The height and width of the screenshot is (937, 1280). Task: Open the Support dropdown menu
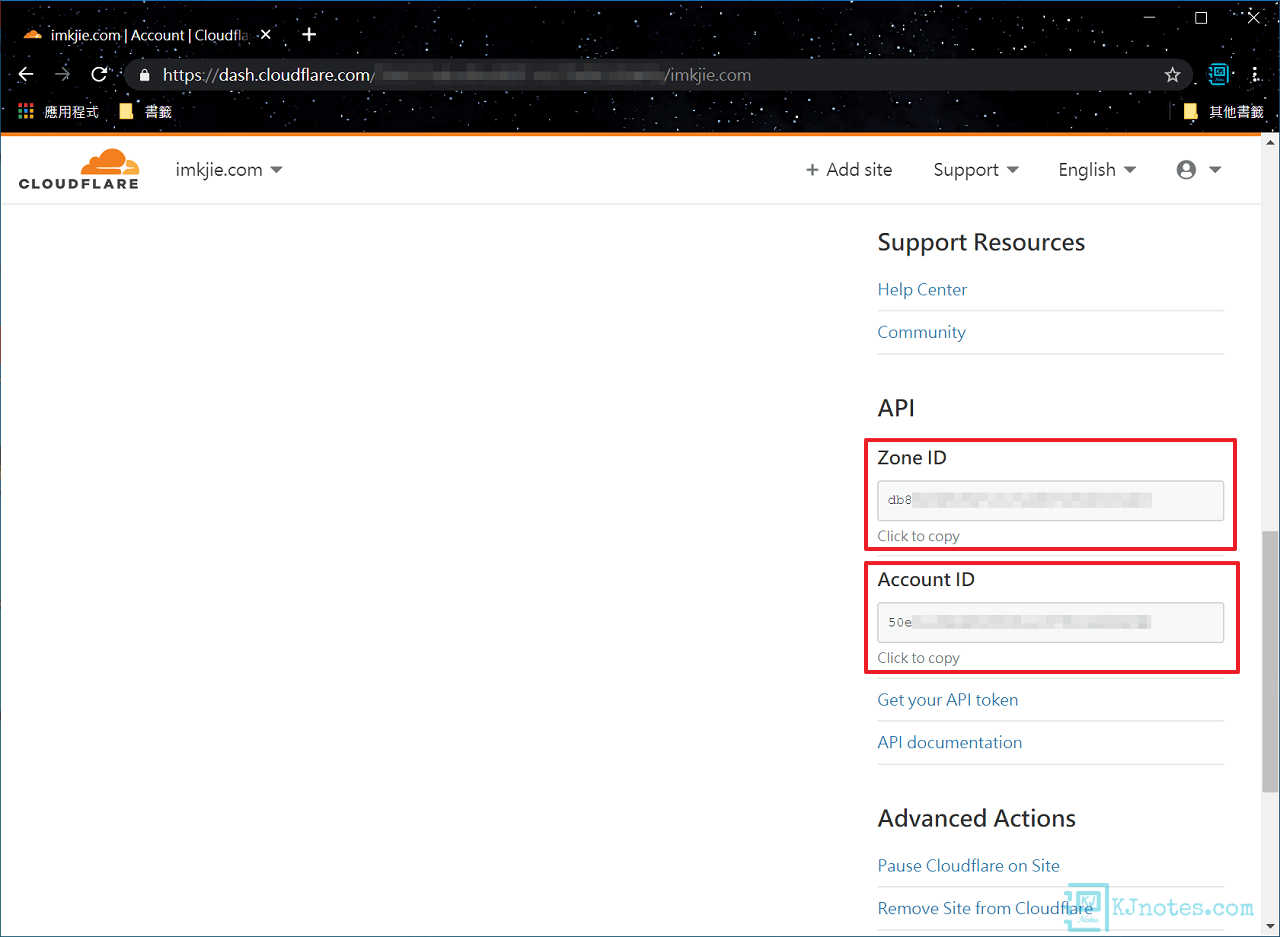(x=976, y=170)
